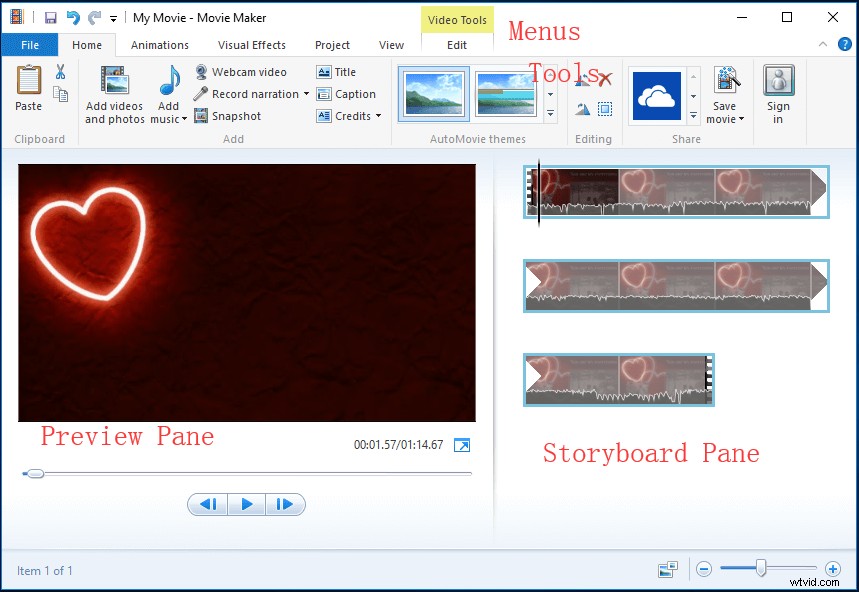Click the Sign in button
Image resolution: width=859 pixels, height=592 pixels.
(779, 93)
